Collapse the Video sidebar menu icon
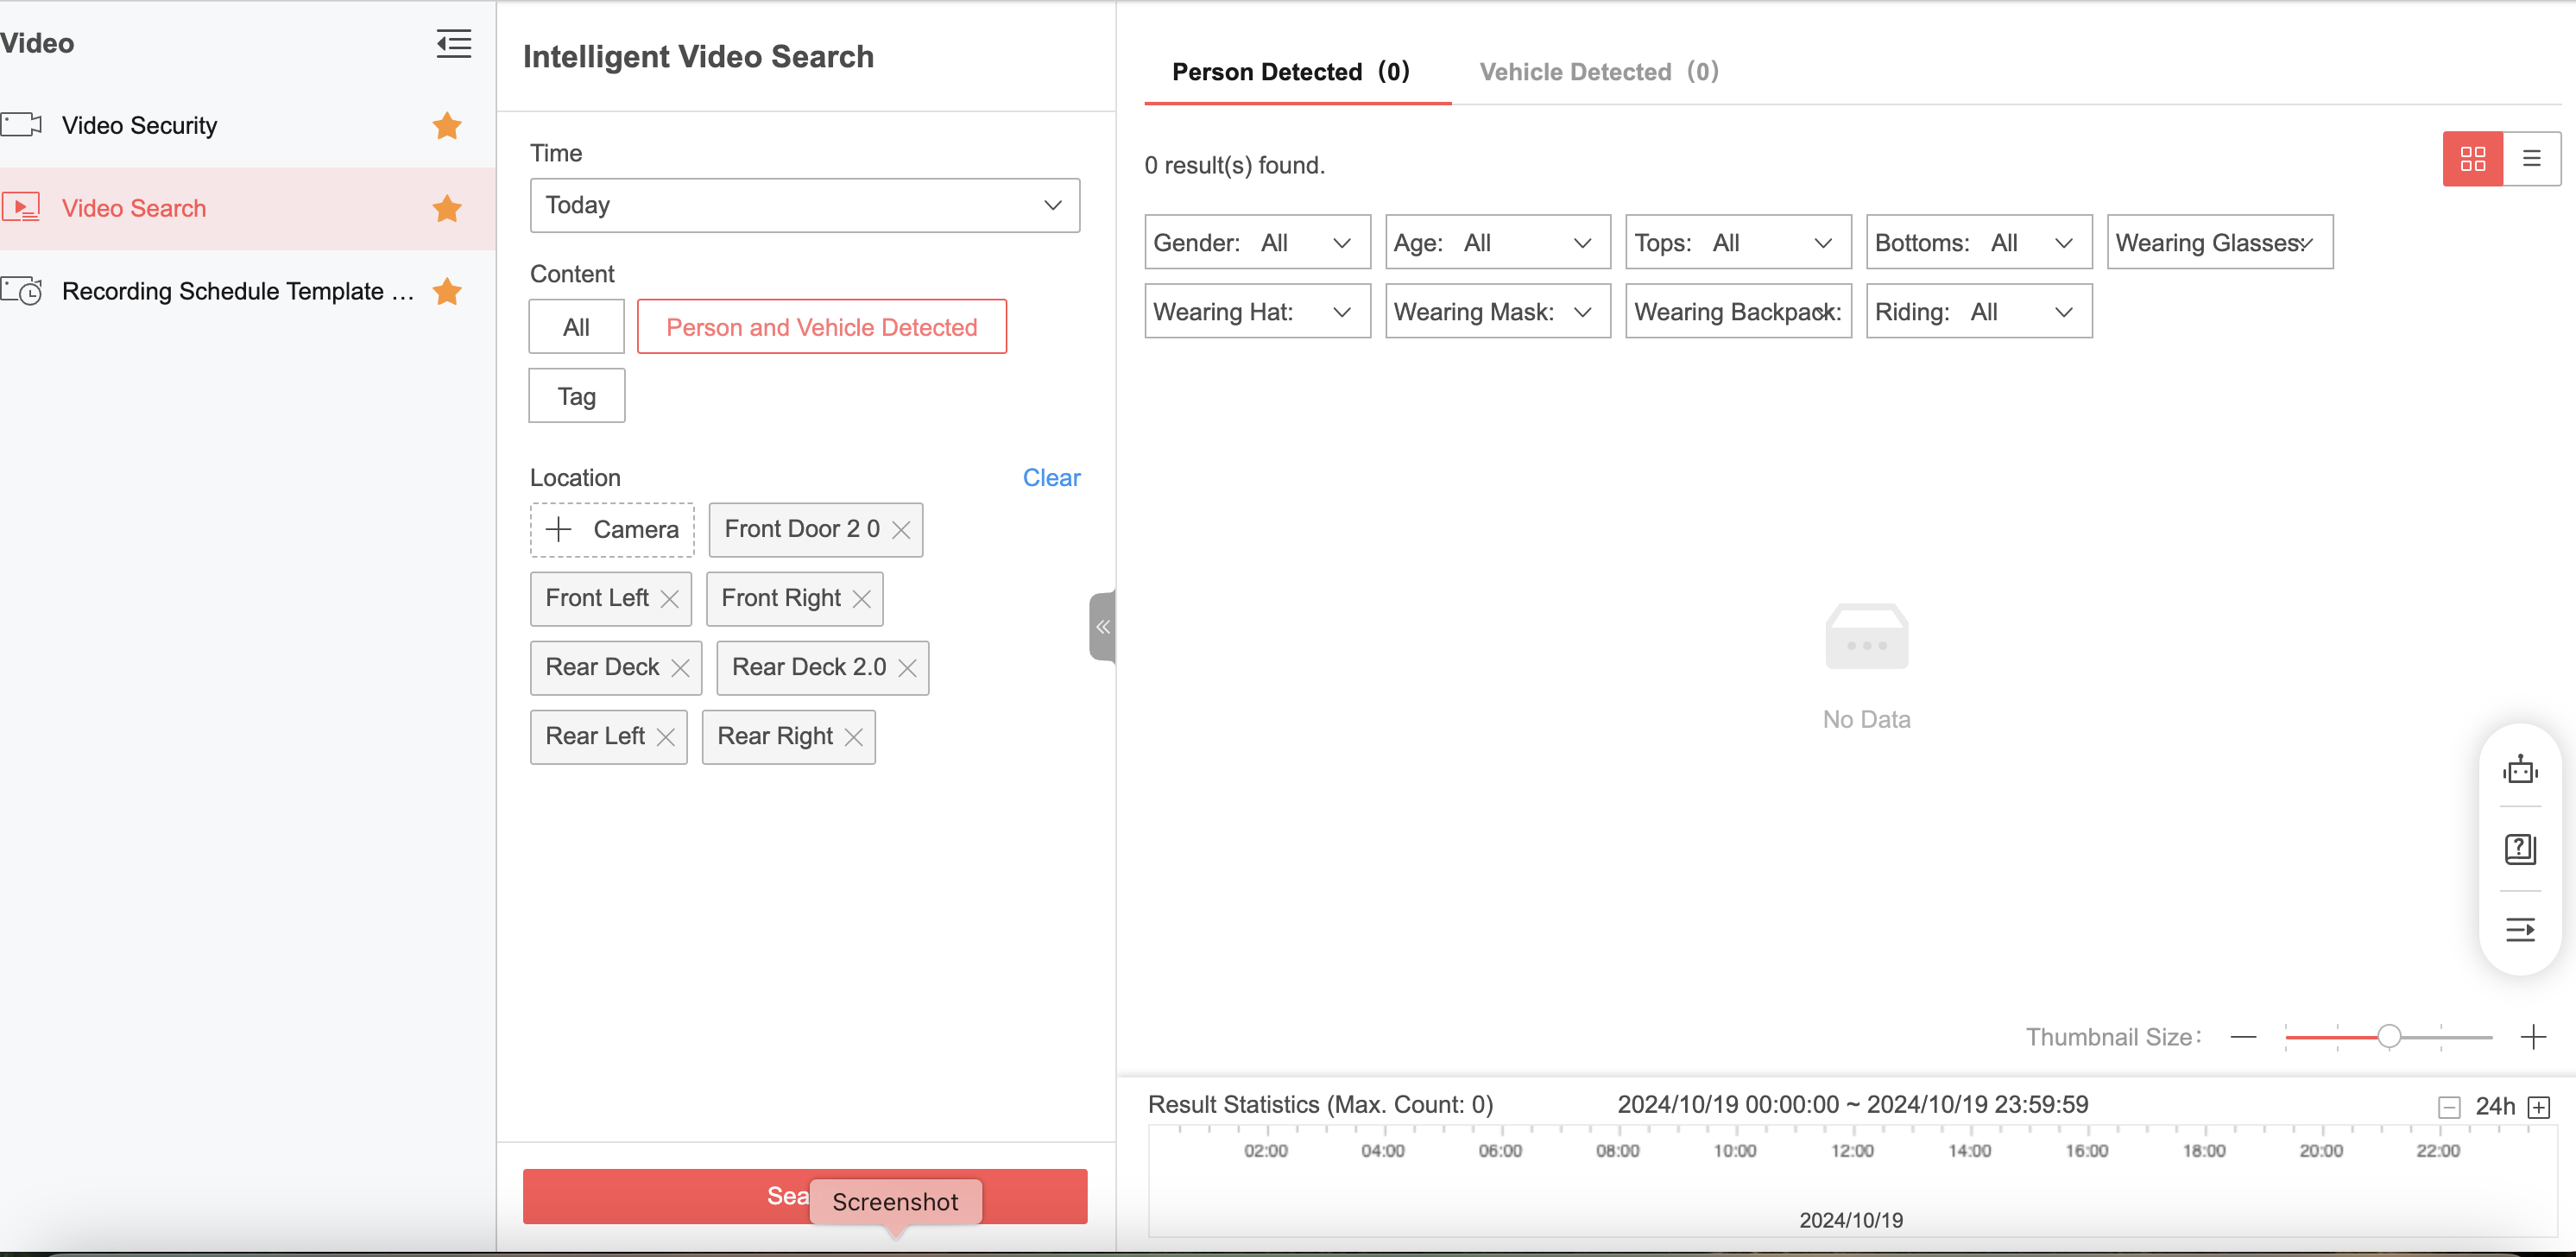This screenshot has width=2576, height=1257. [453, 43]
